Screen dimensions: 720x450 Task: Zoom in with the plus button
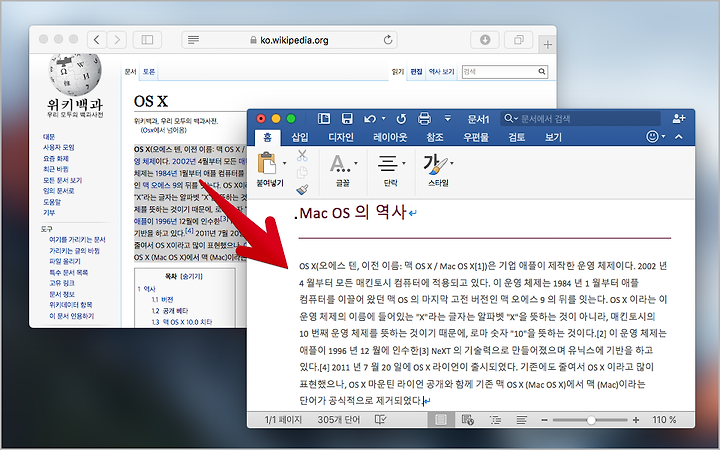(636, 420)
